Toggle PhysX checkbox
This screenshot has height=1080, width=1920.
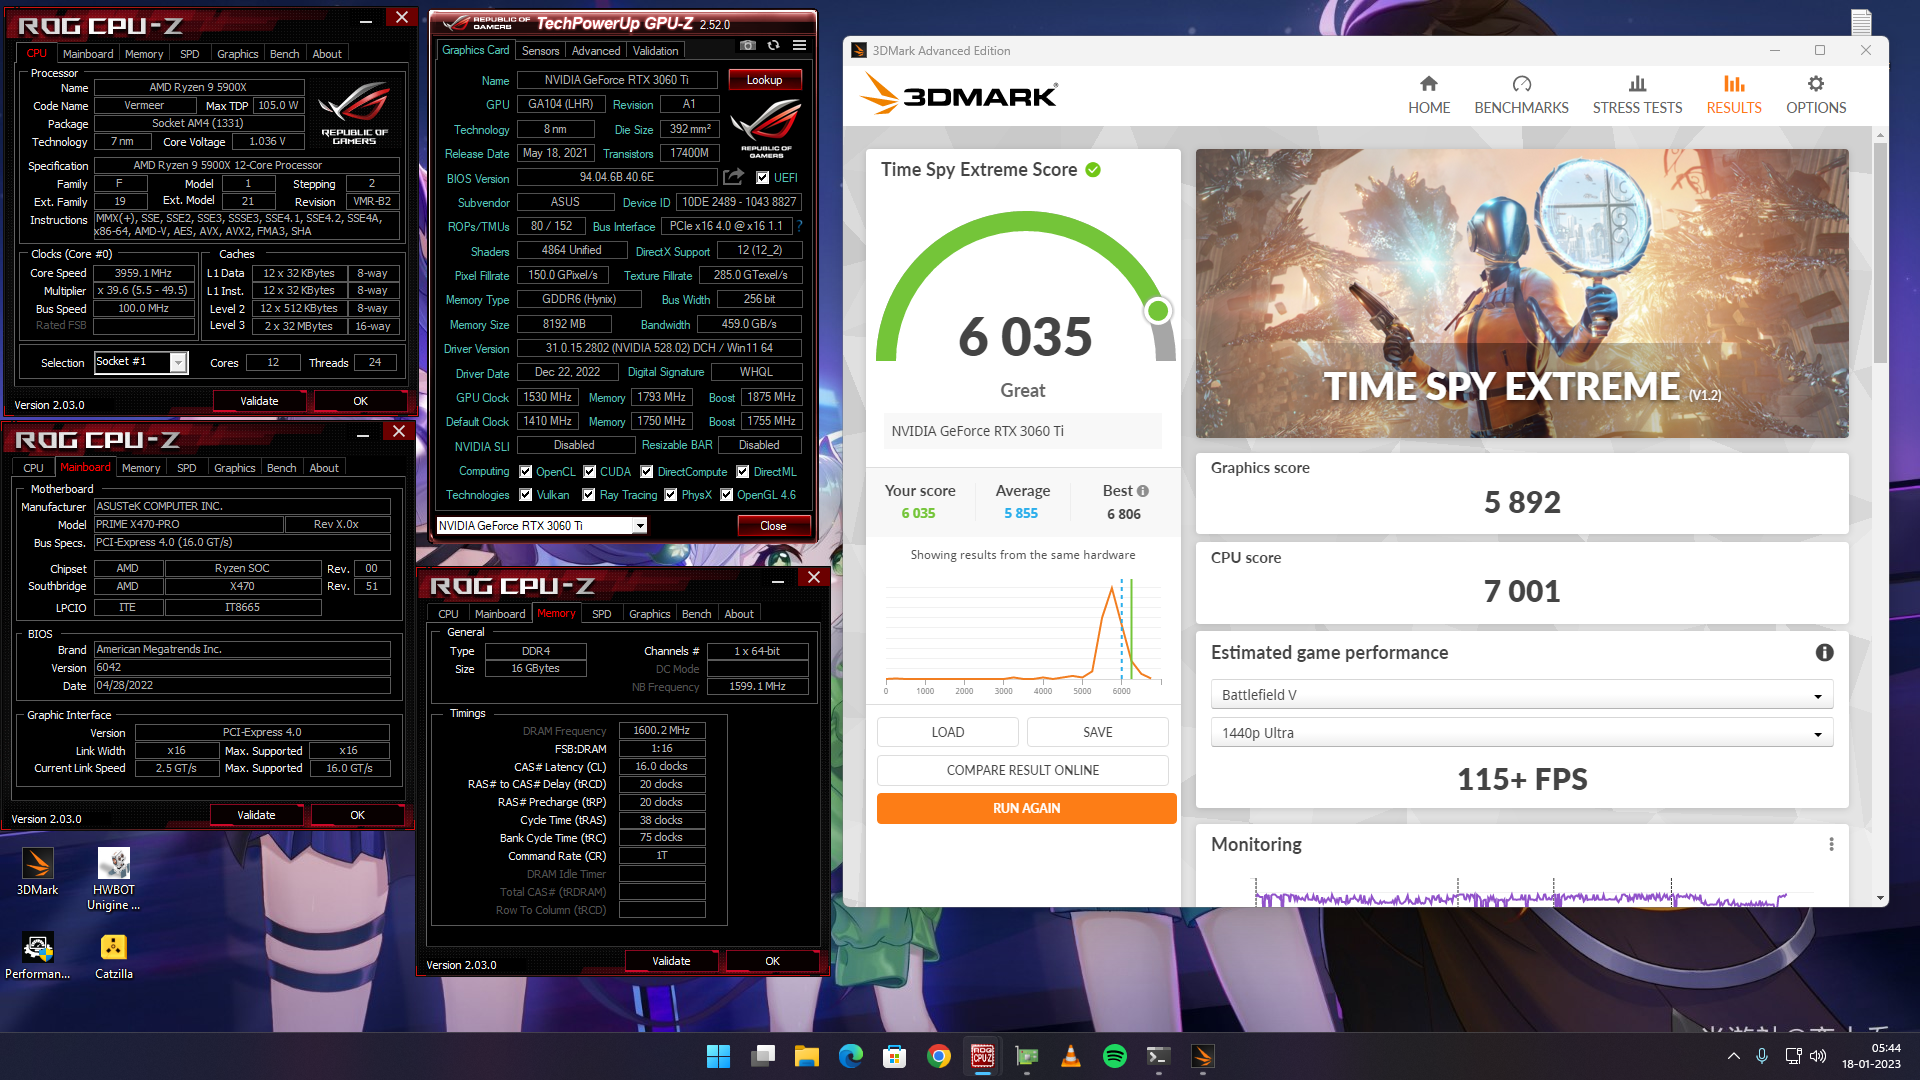click(670, 495)
